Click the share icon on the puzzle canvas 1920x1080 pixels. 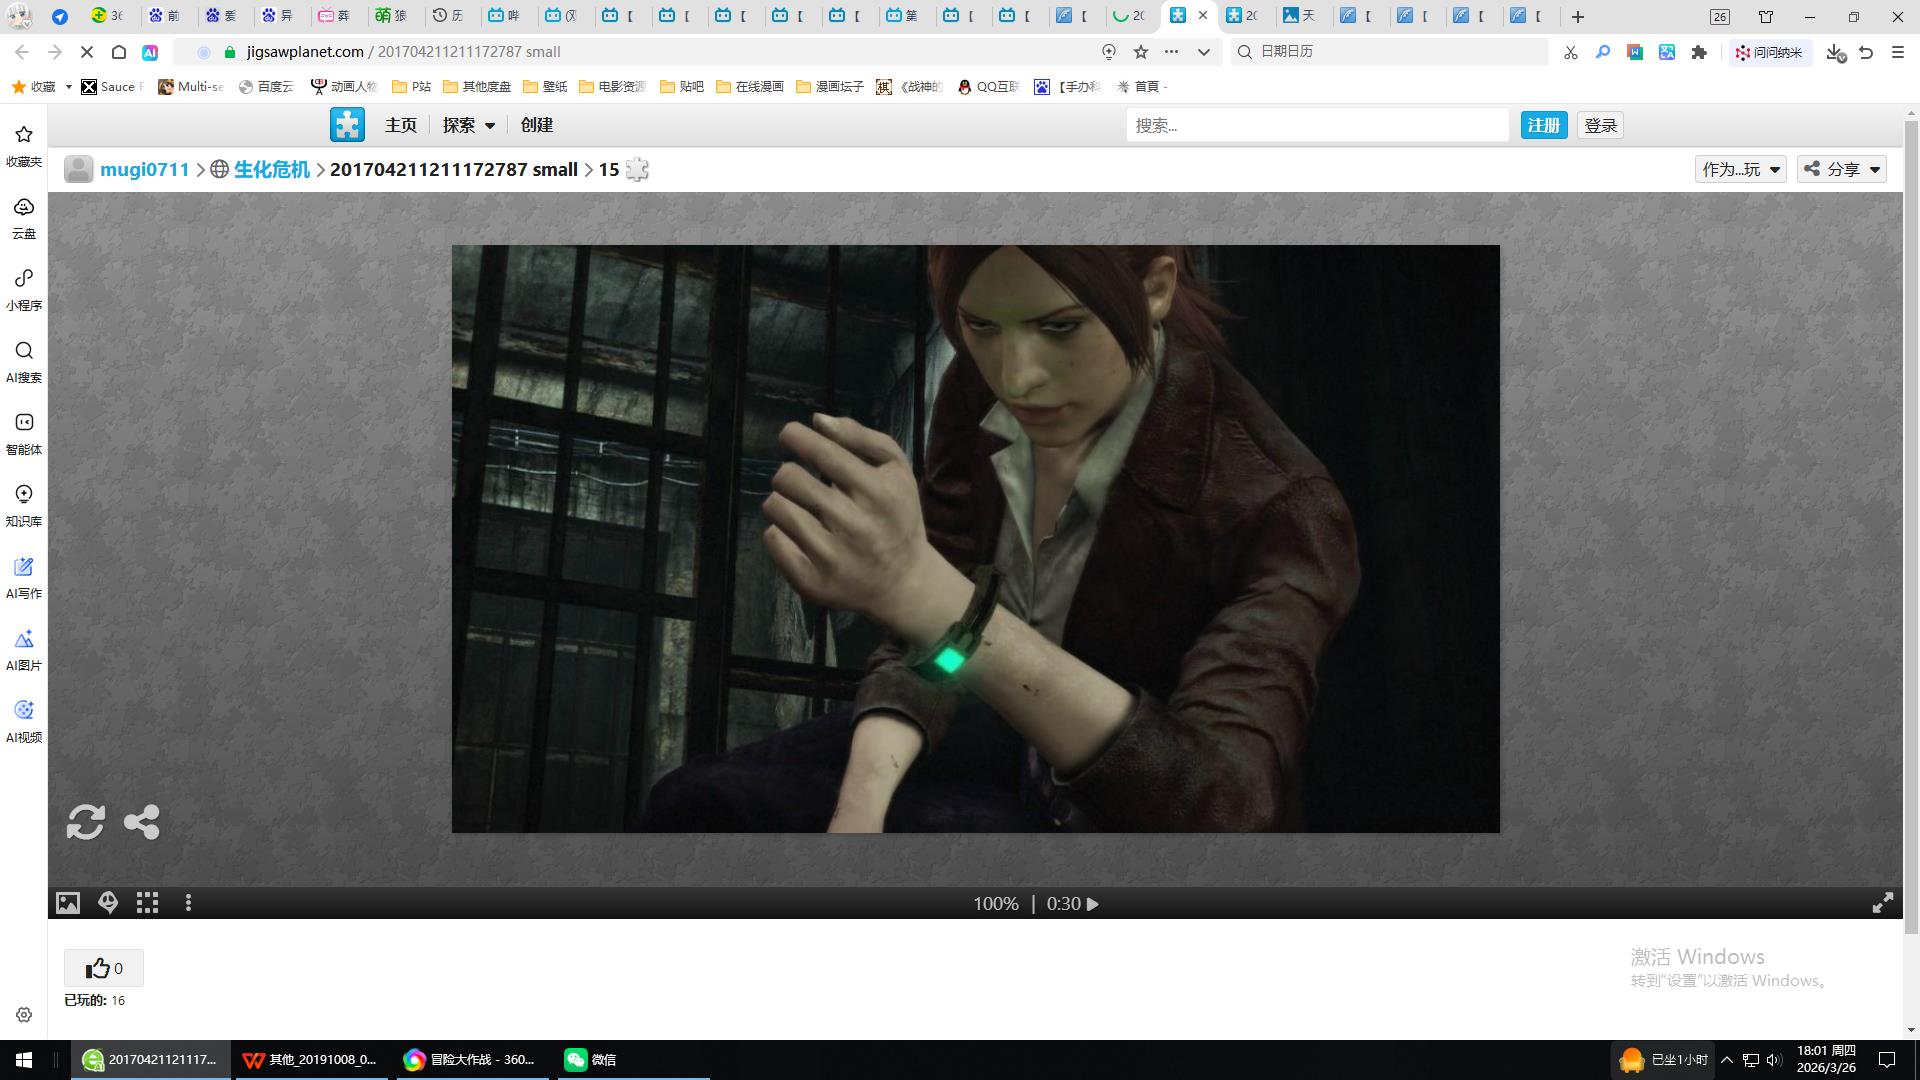click(x=141, y=822)
